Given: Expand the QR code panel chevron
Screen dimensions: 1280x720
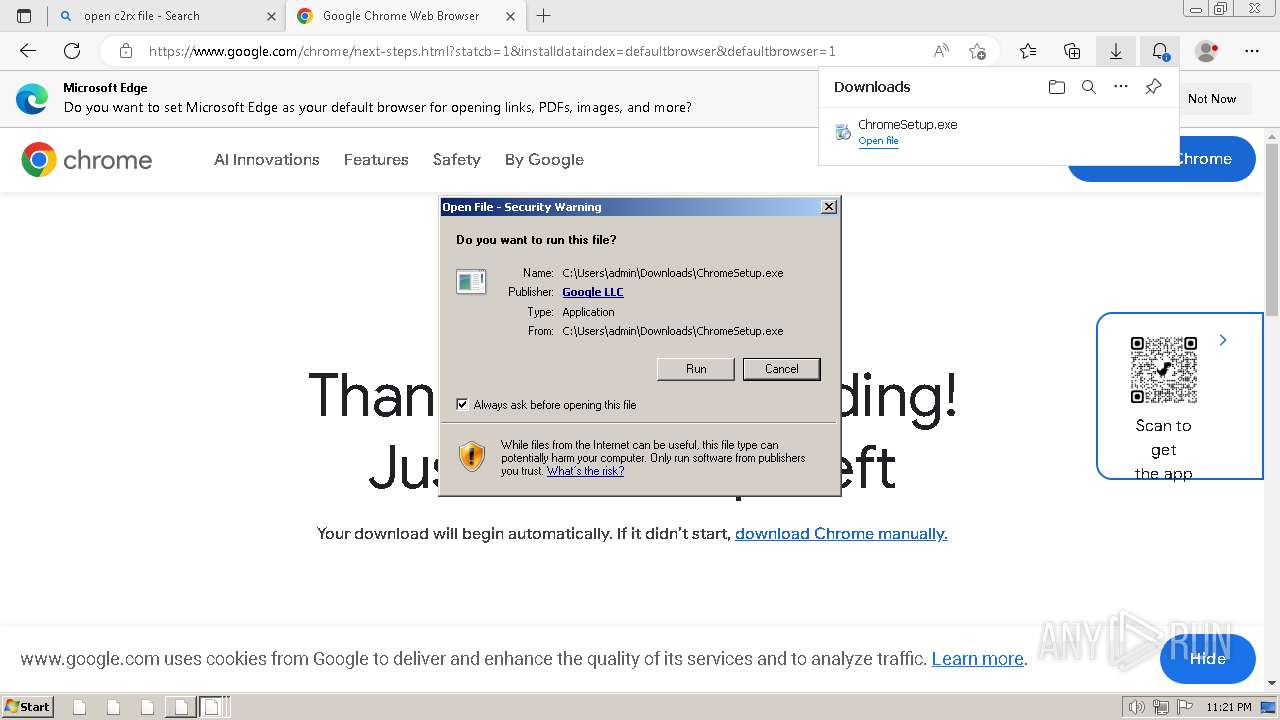Looking at the screenshot, I should [x=1223, y=341].
